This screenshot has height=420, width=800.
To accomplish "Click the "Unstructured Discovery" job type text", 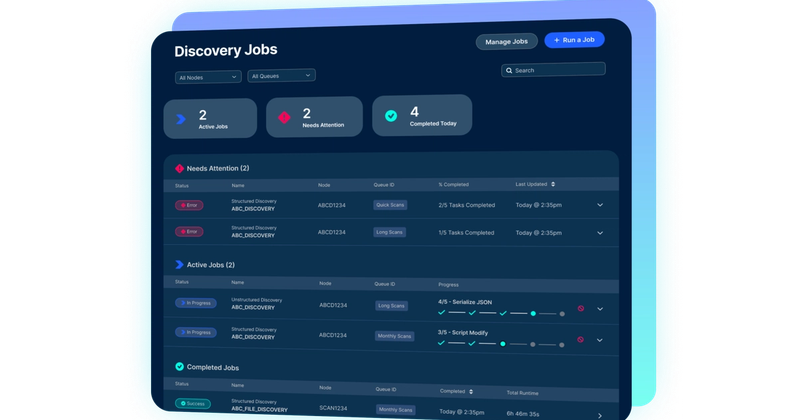I will tap(257, 300).
